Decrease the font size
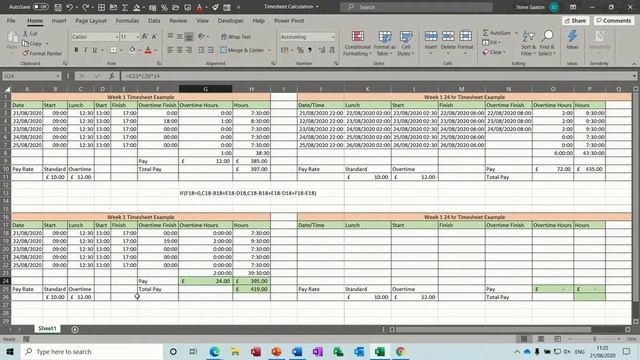Screen dimensions: 640x360 (154, 37)
